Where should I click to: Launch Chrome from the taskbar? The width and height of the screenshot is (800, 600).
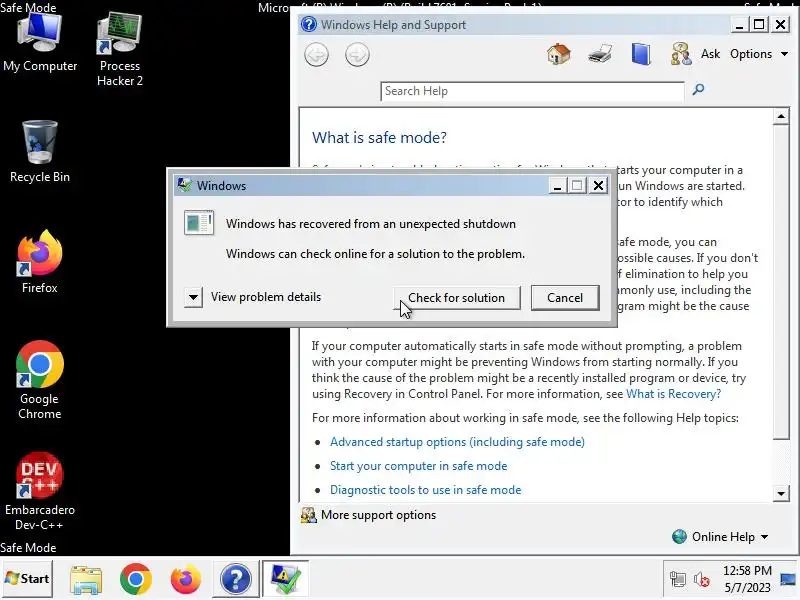[x=136, y=579]
